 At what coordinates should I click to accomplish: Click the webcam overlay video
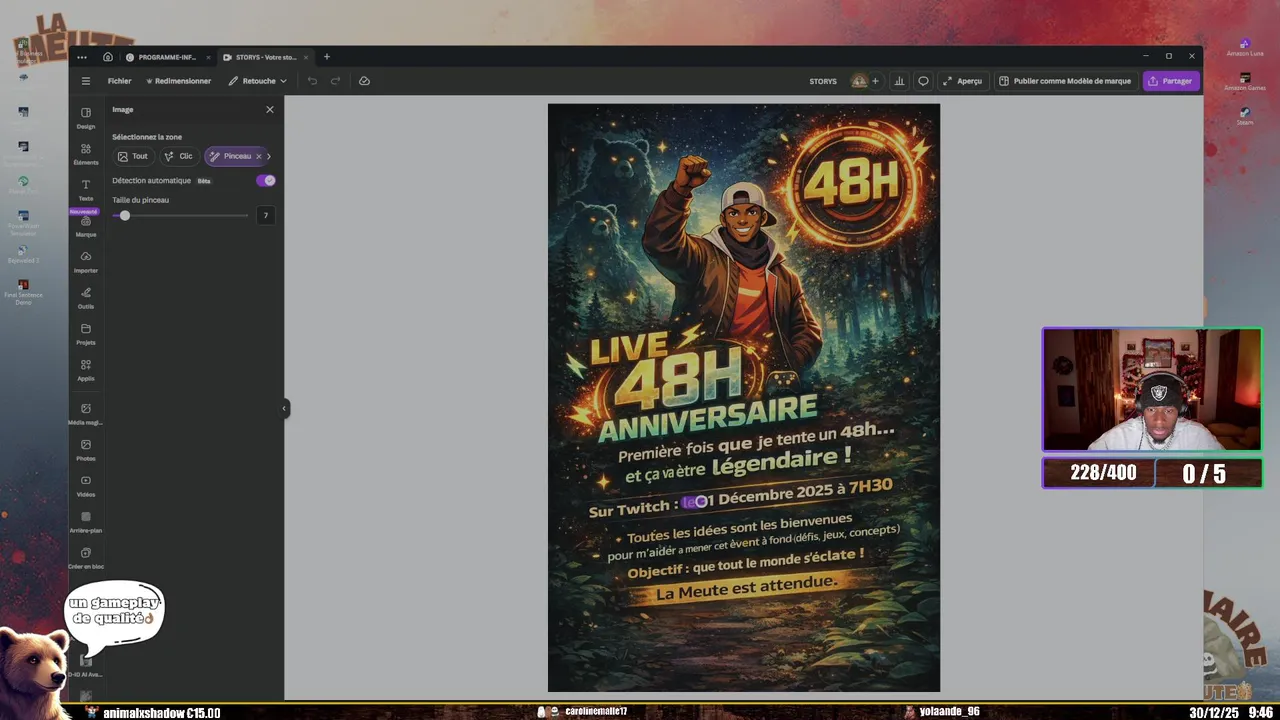tap(1152, 390)
